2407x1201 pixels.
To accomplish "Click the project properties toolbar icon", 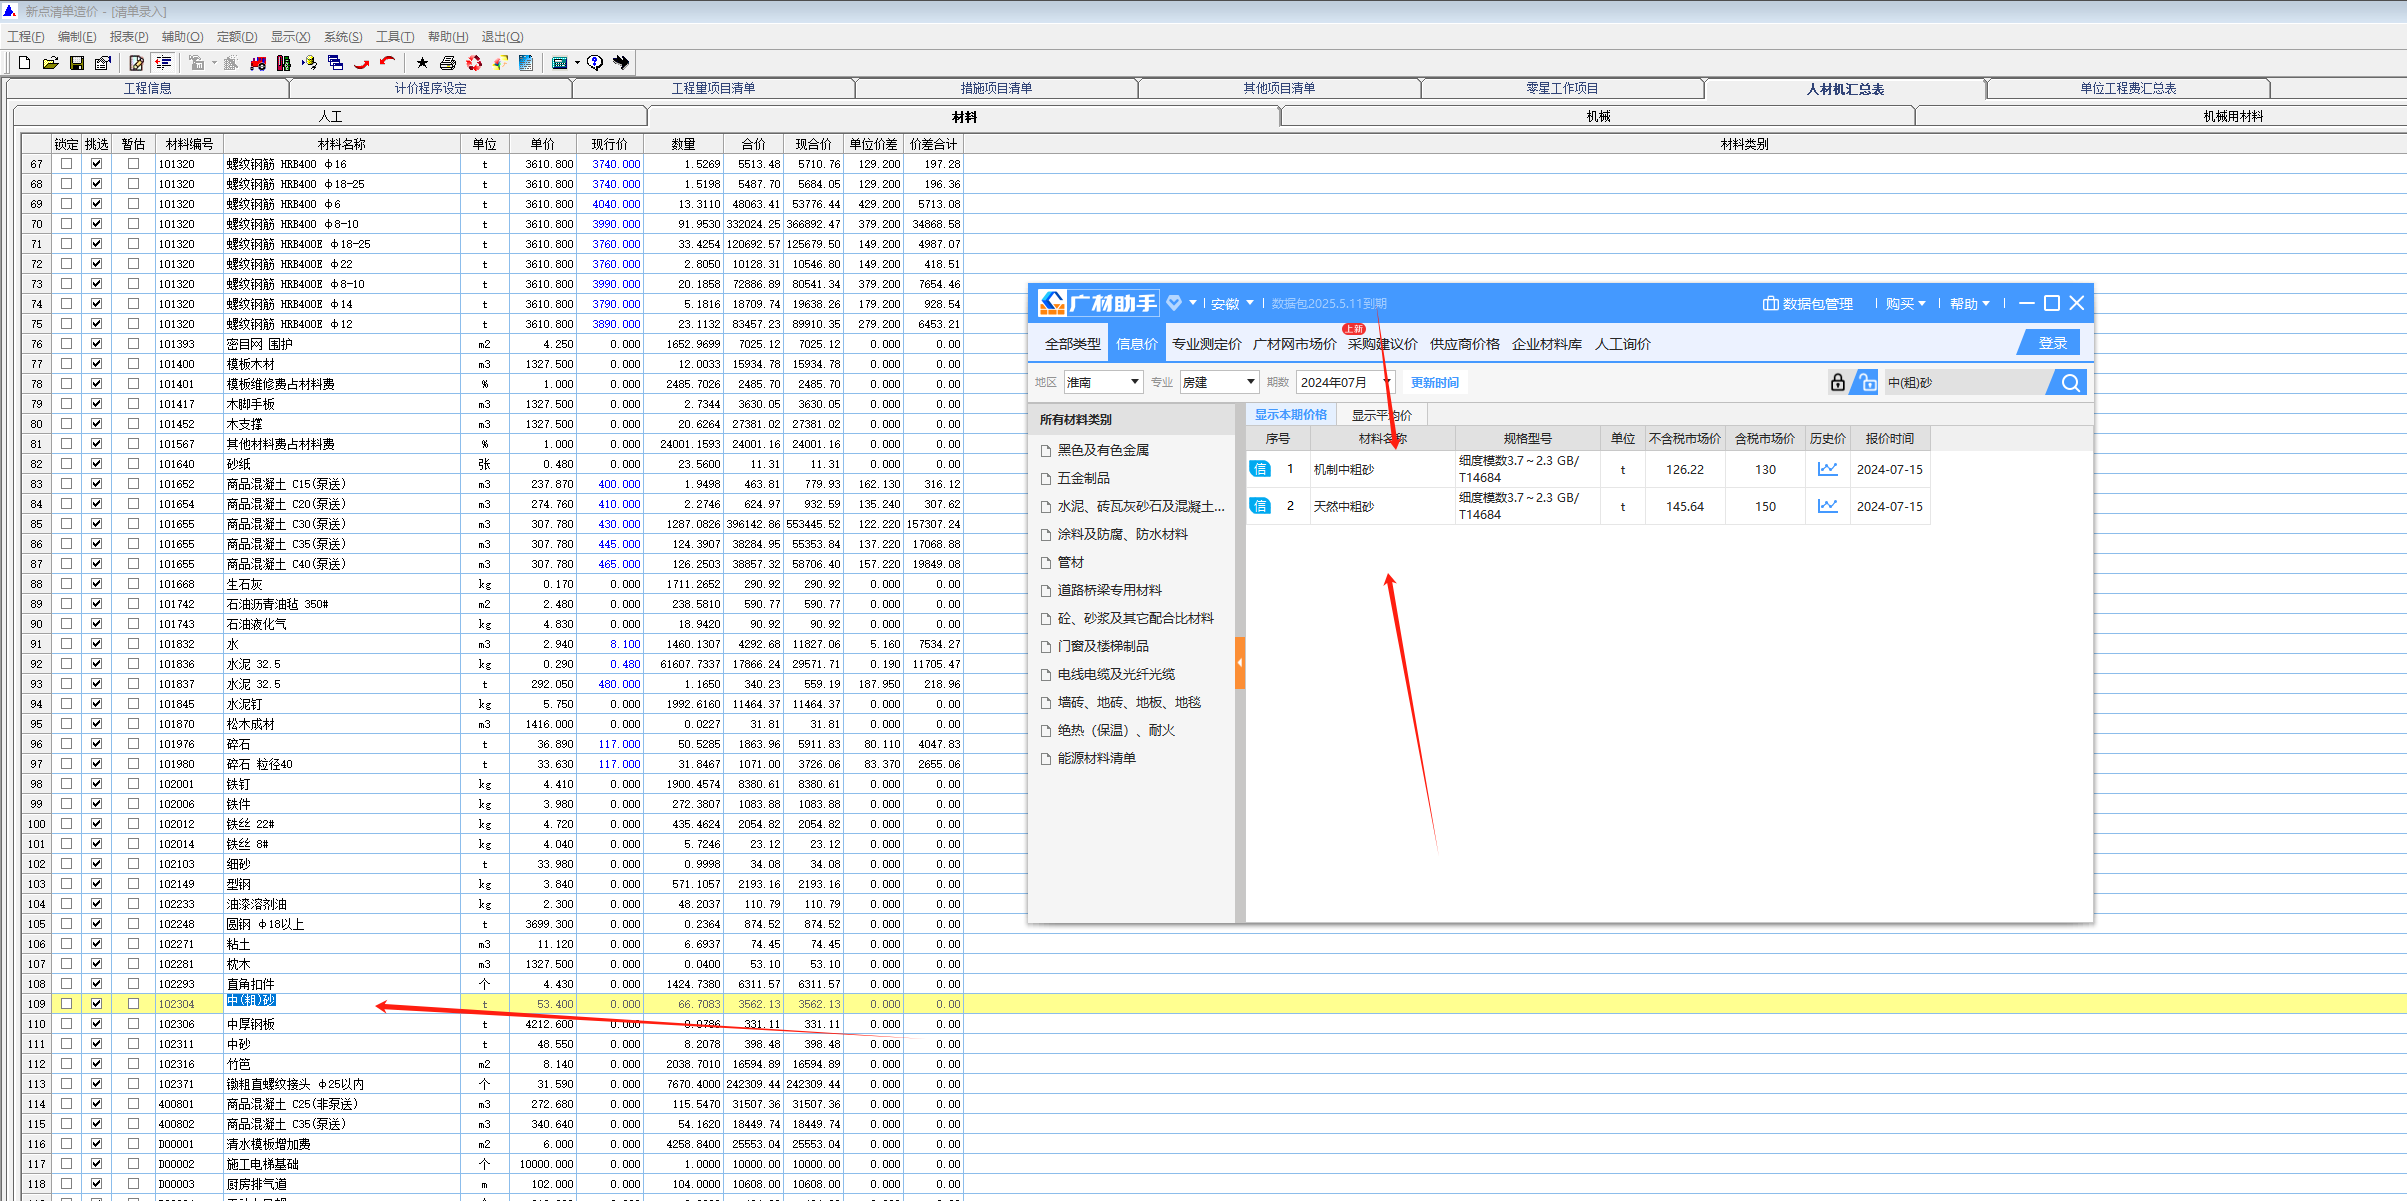I will (102, 63).
